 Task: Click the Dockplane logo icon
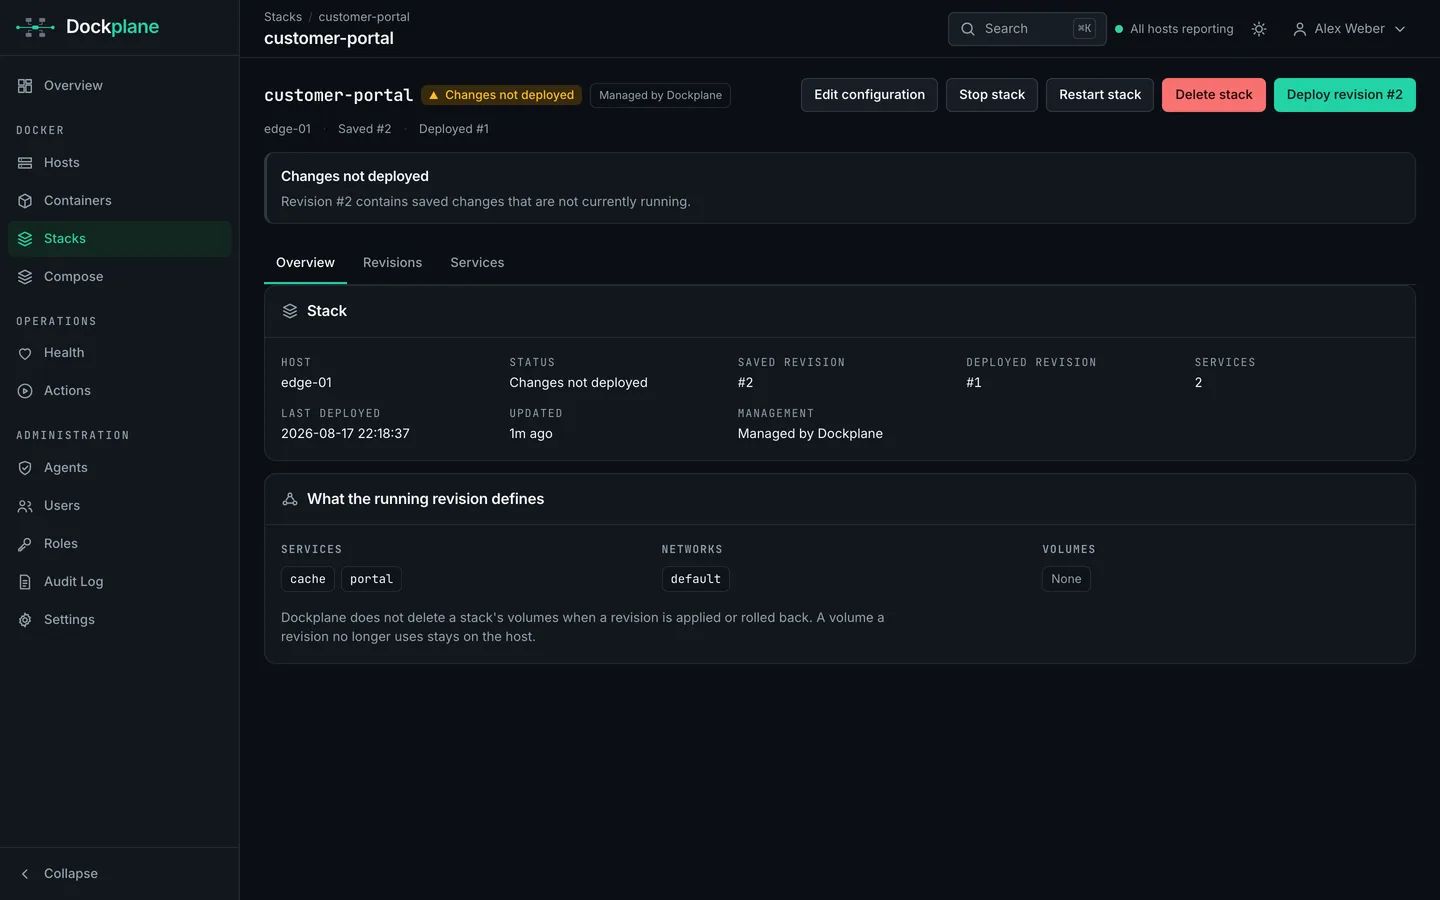click(35, 27)
